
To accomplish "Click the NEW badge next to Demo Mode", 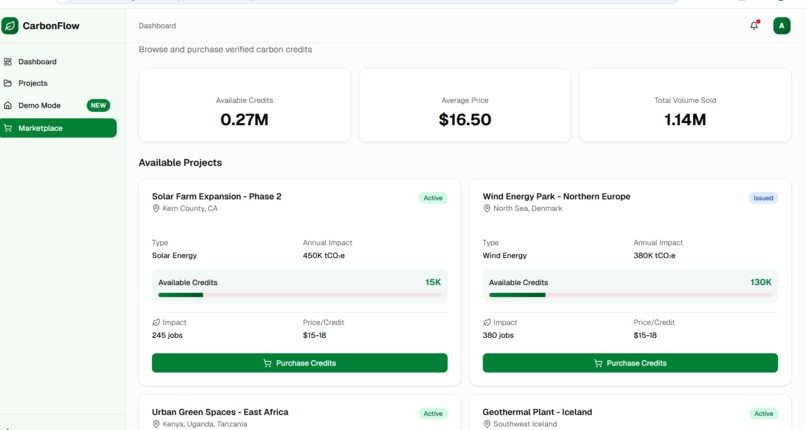I will click(x=98, y=105).
